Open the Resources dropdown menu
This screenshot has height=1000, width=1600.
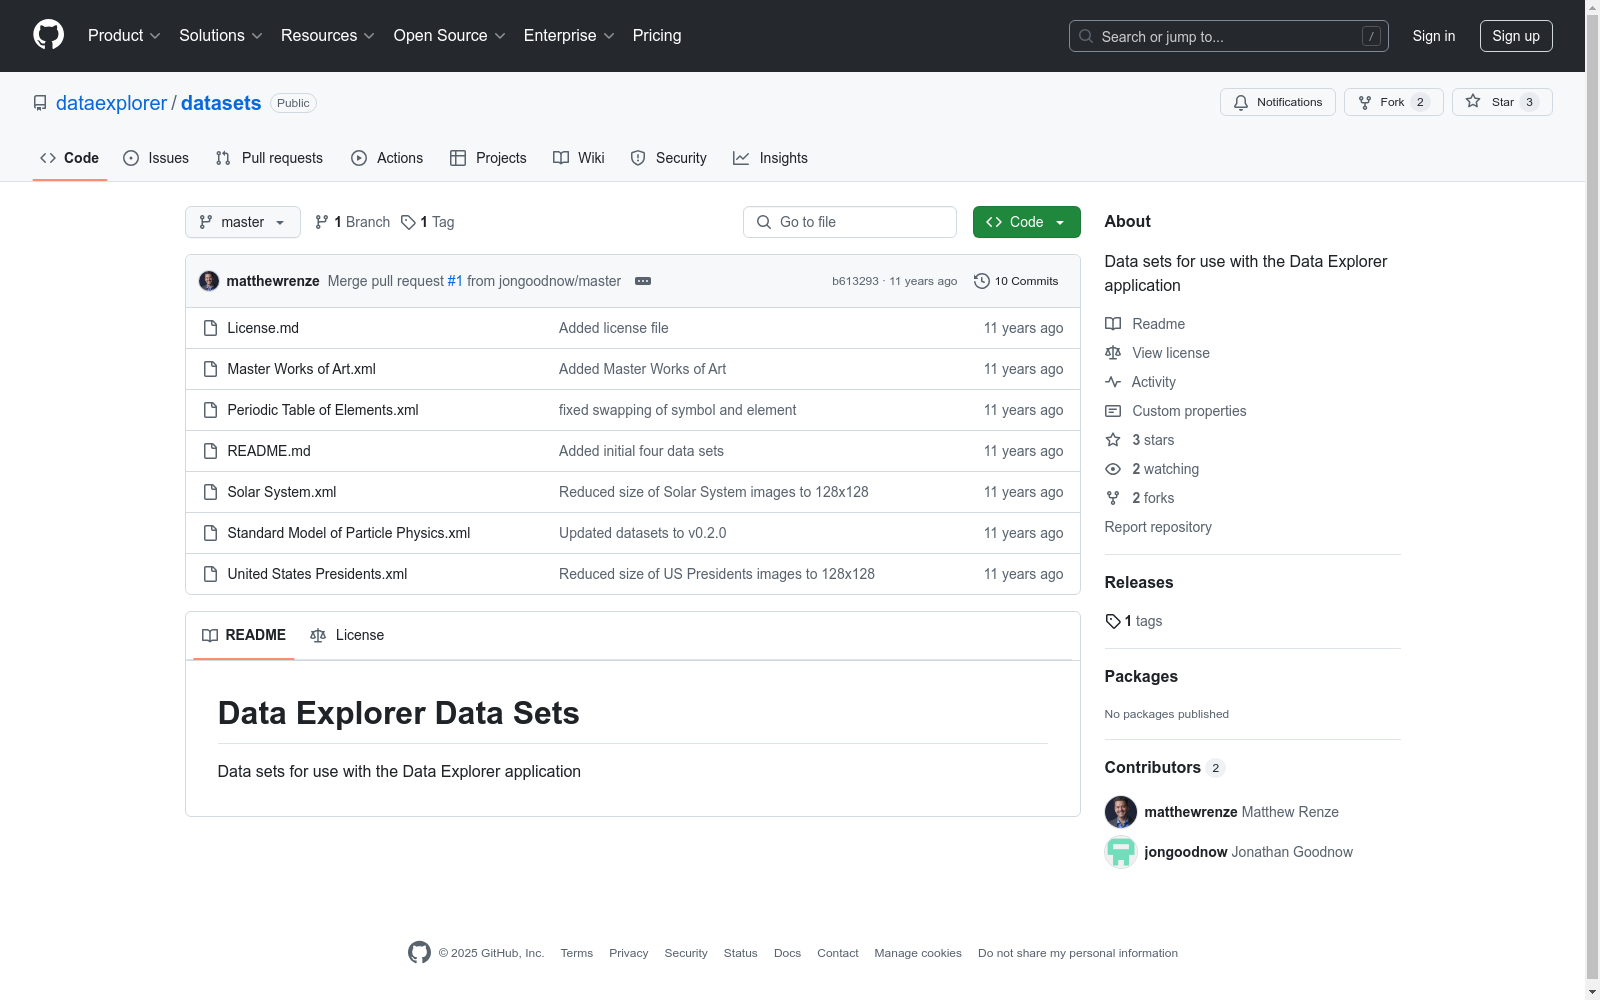coord(328,35)
